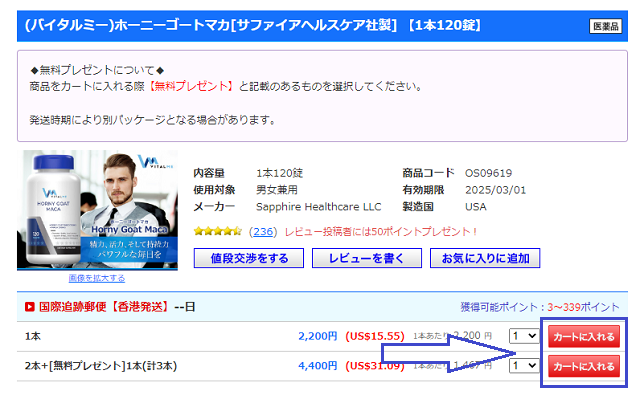The image size is (640, 395).
Task: Open the 236 reviews link
Action: click(x=263, y=232)
